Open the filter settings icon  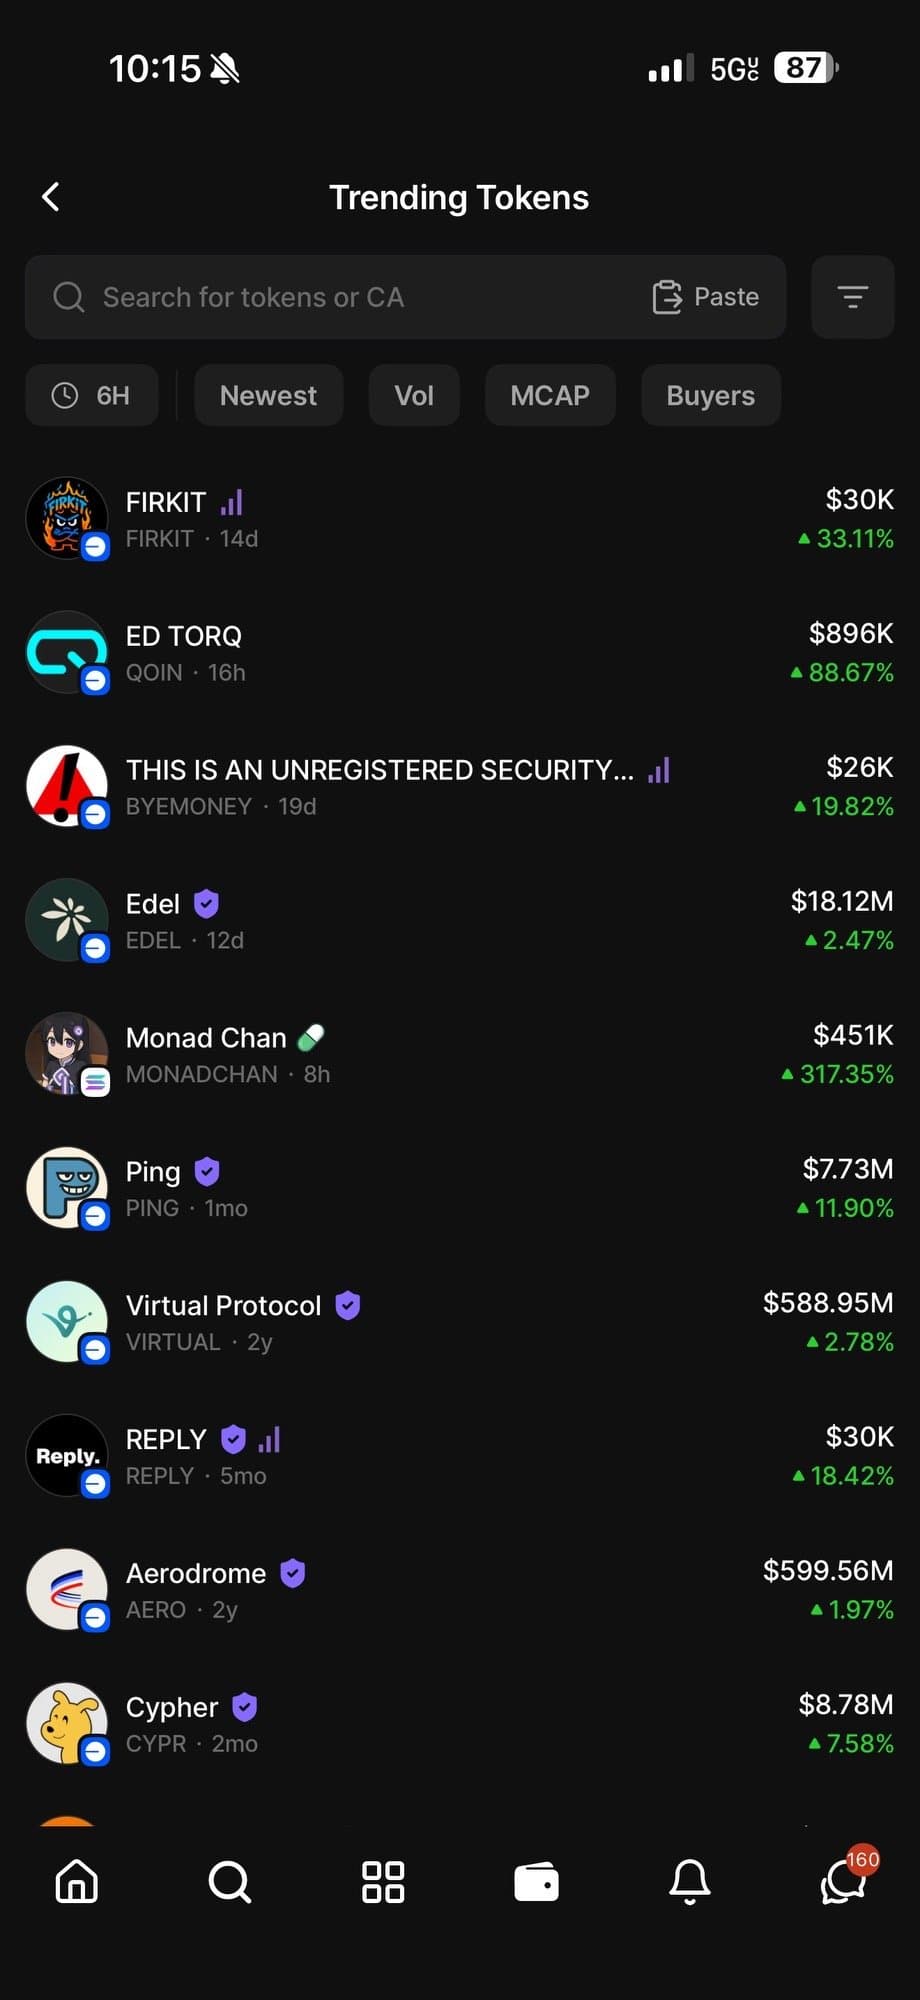tap(852, 297)
